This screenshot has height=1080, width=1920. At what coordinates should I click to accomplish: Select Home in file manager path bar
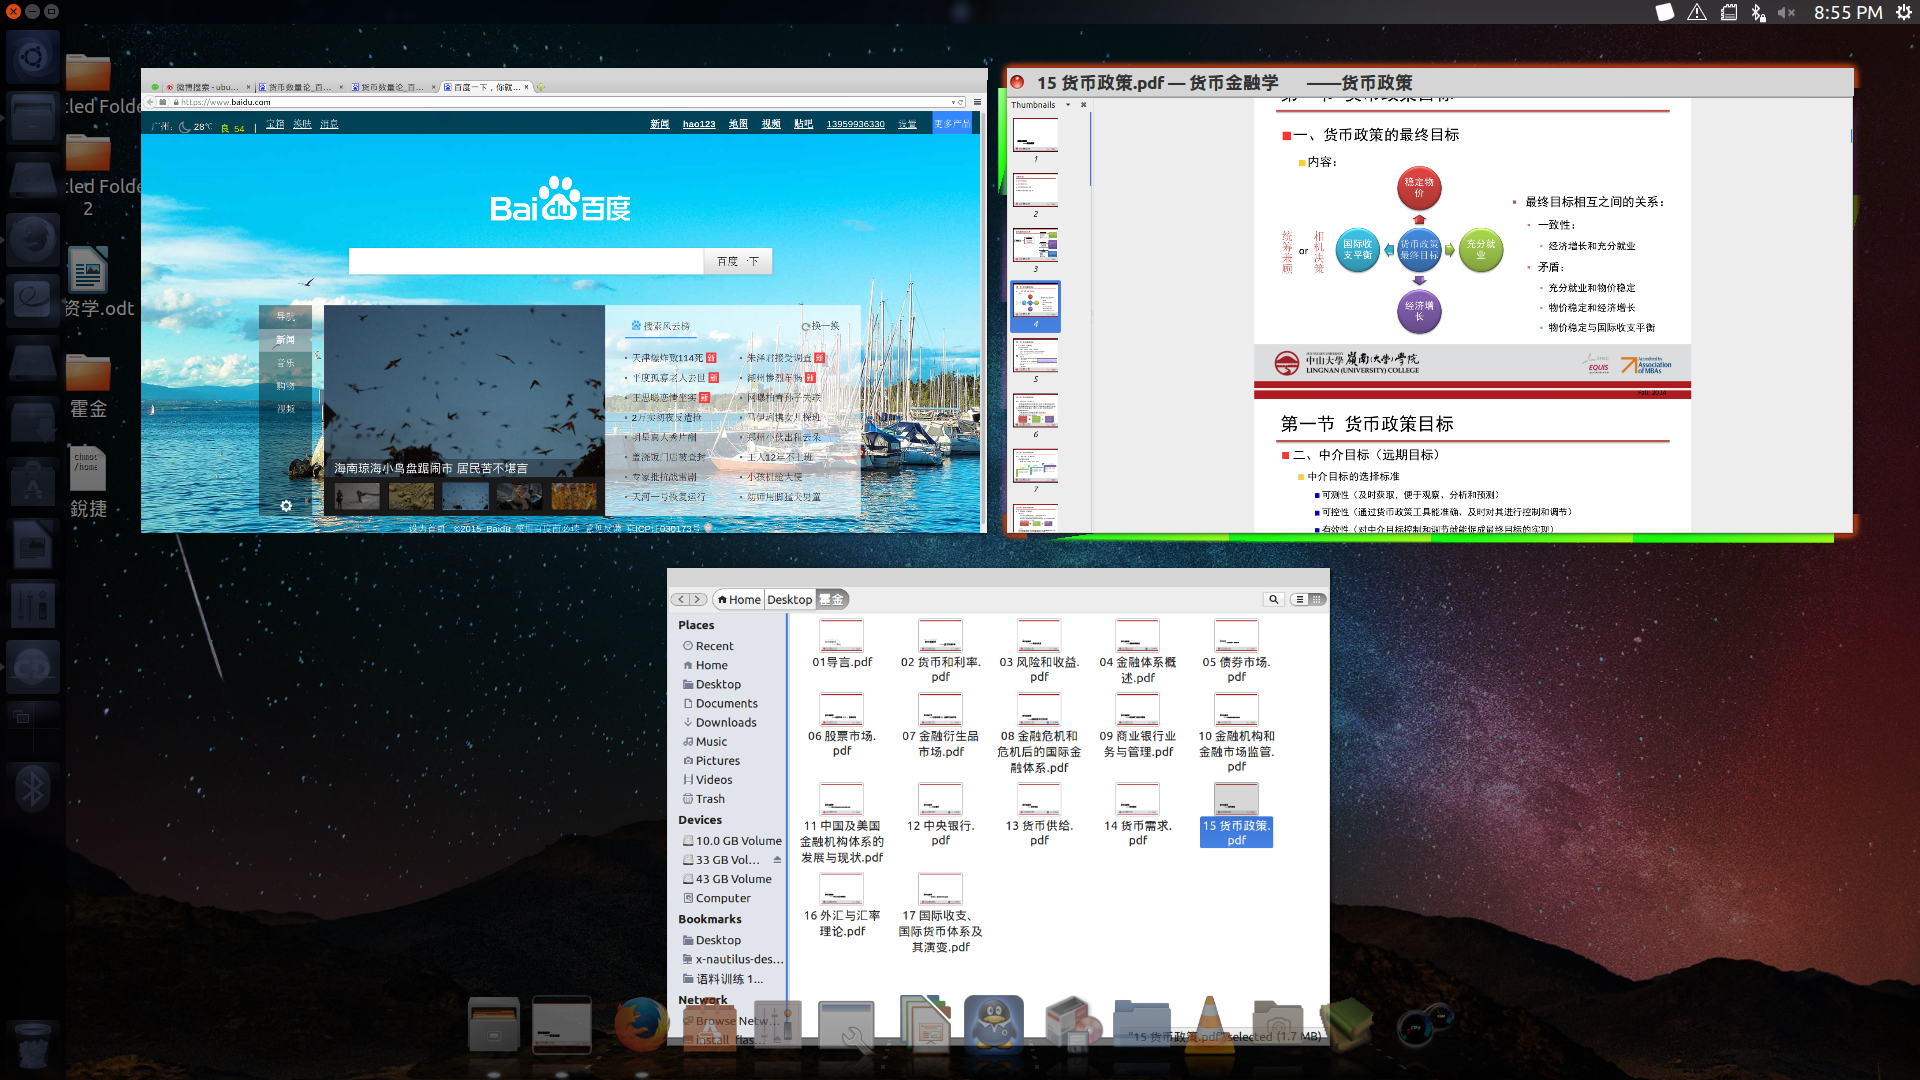739,599
